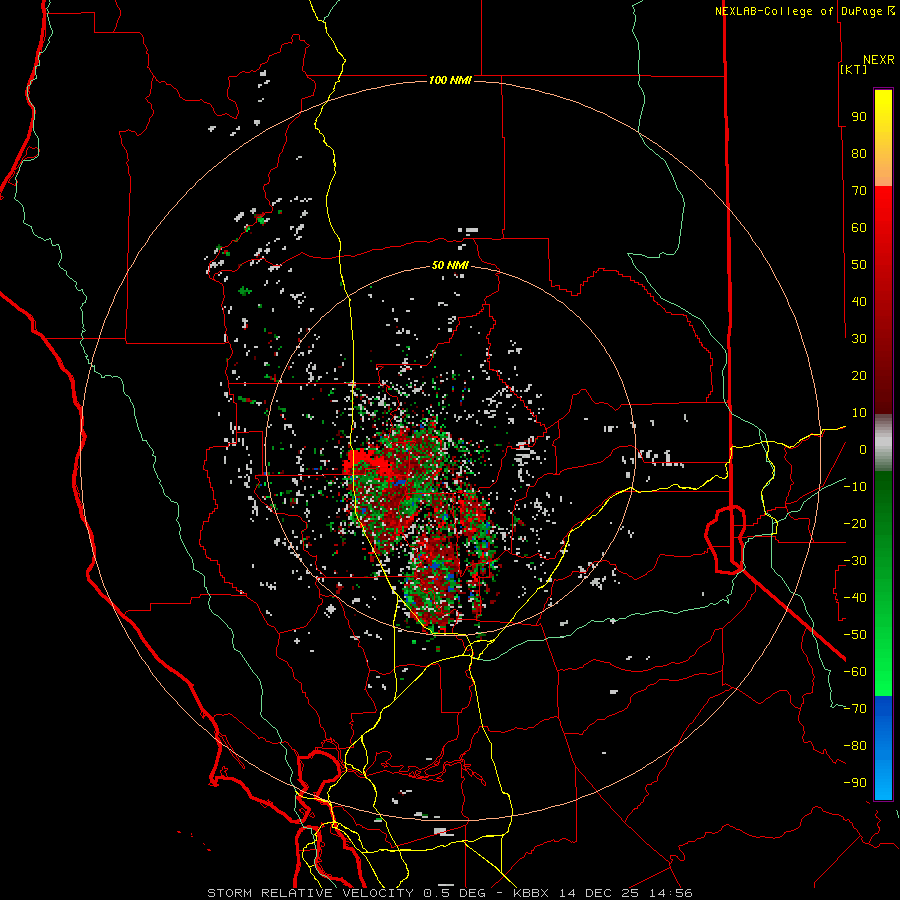
Task: Click the -80 tick label on scale
Action: tap(855, 746)
